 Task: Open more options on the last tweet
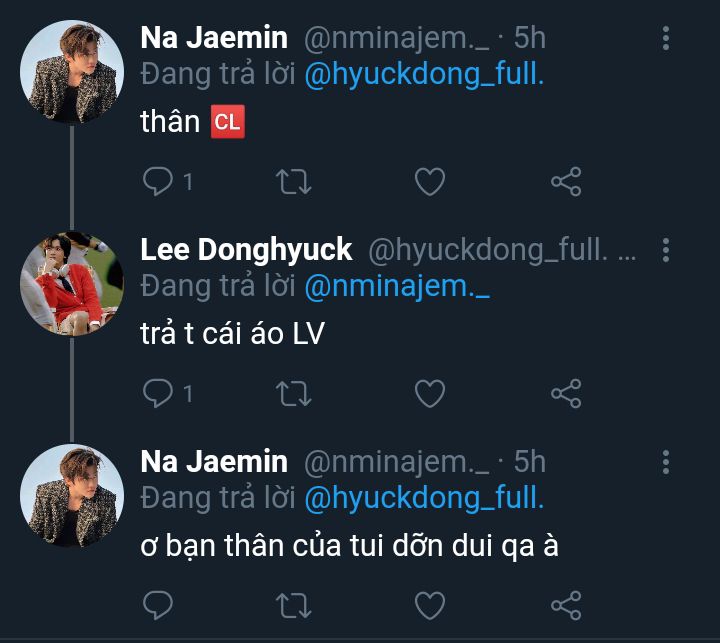(x=666, y=461)
